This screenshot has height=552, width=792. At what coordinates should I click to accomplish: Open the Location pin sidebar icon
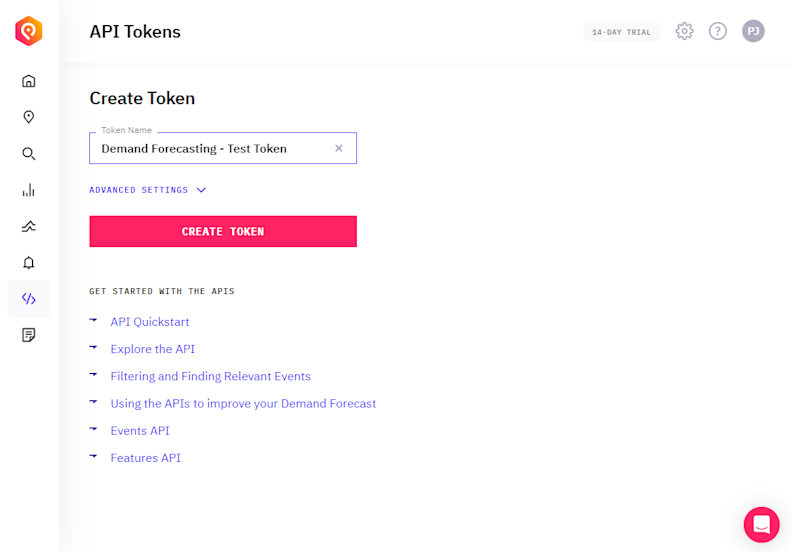pyautogui.click(x=29, y=117)
